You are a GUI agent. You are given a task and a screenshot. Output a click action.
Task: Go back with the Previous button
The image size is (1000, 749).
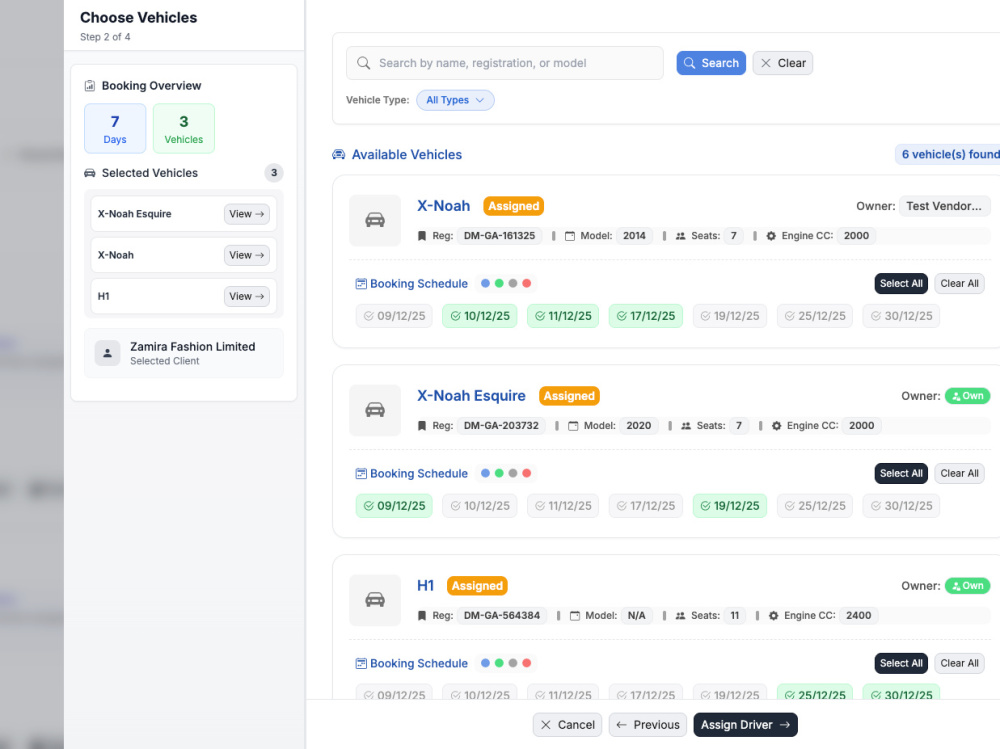[648, 725]
